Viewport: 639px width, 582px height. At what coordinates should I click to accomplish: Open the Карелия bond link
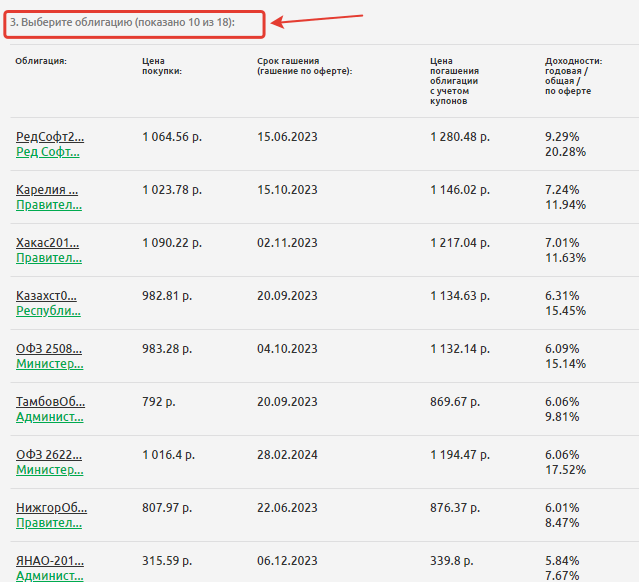(47, 189)
